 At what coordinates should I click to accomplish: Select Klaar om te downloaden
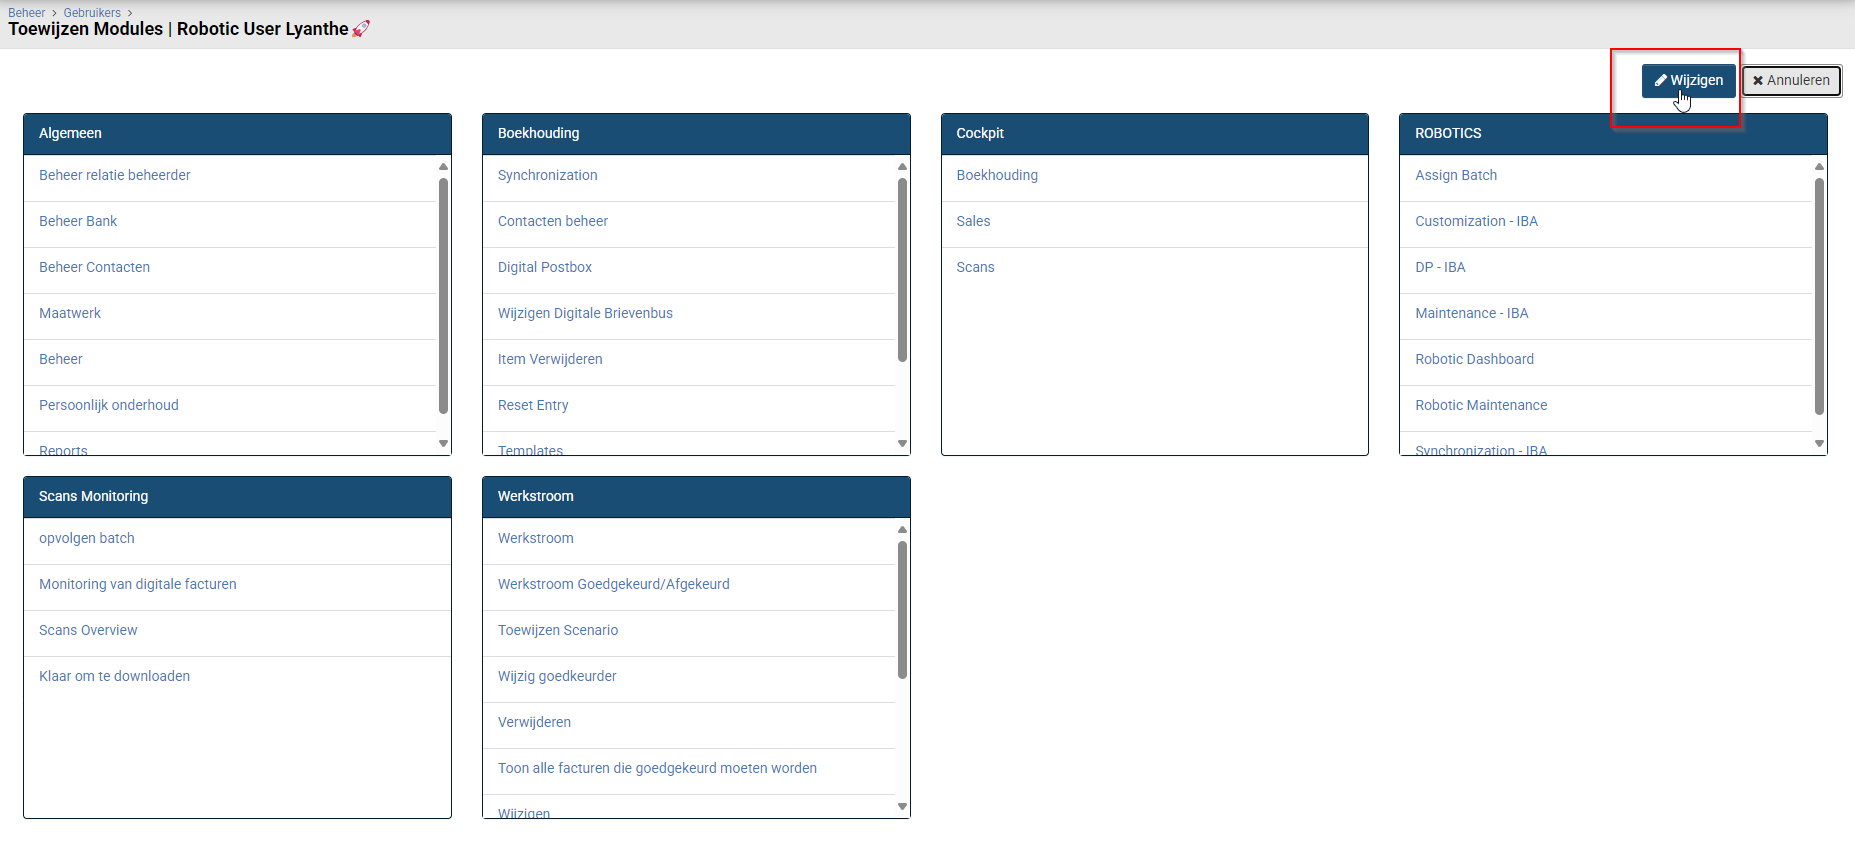tap(115, 677)
